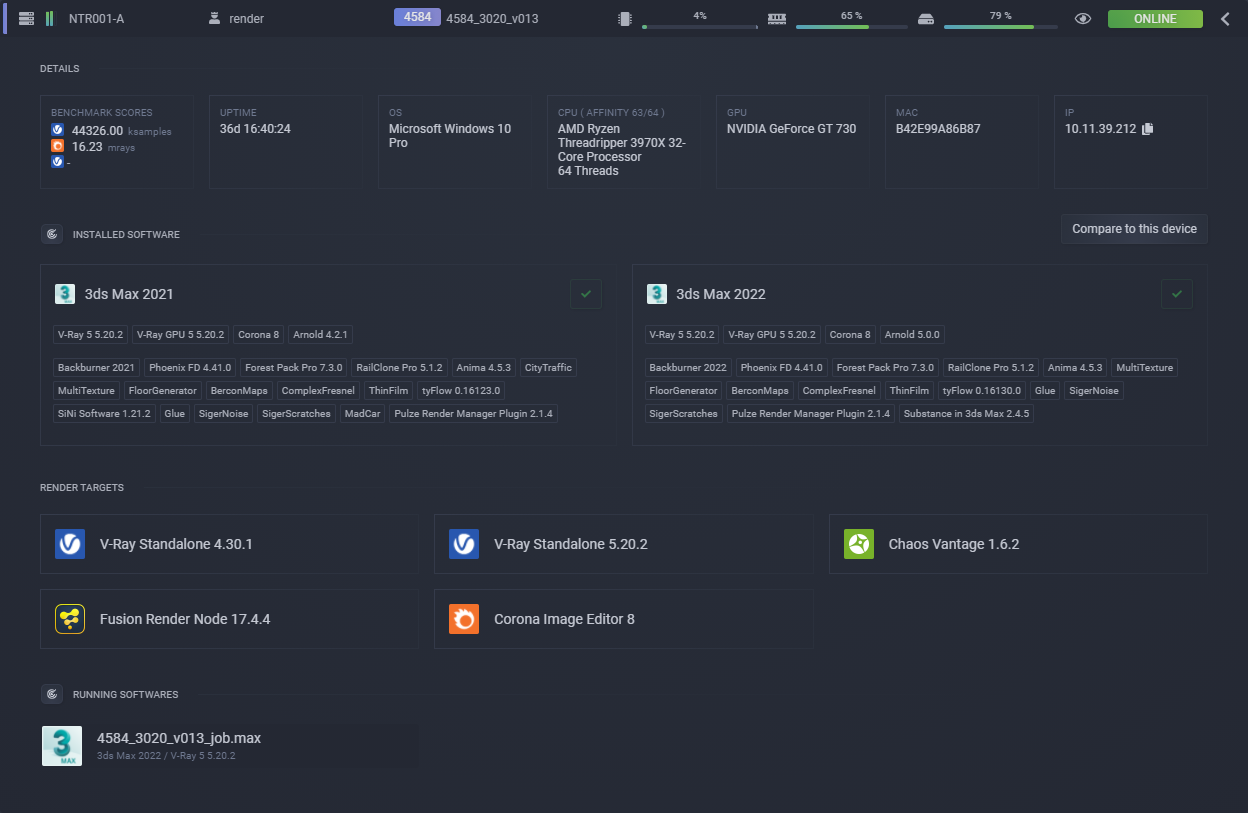The height and width of the screenshot is (813, 1248).
Task: Toggle the 3ds Max 2022 checkmark
Action: pos(1177,294)
